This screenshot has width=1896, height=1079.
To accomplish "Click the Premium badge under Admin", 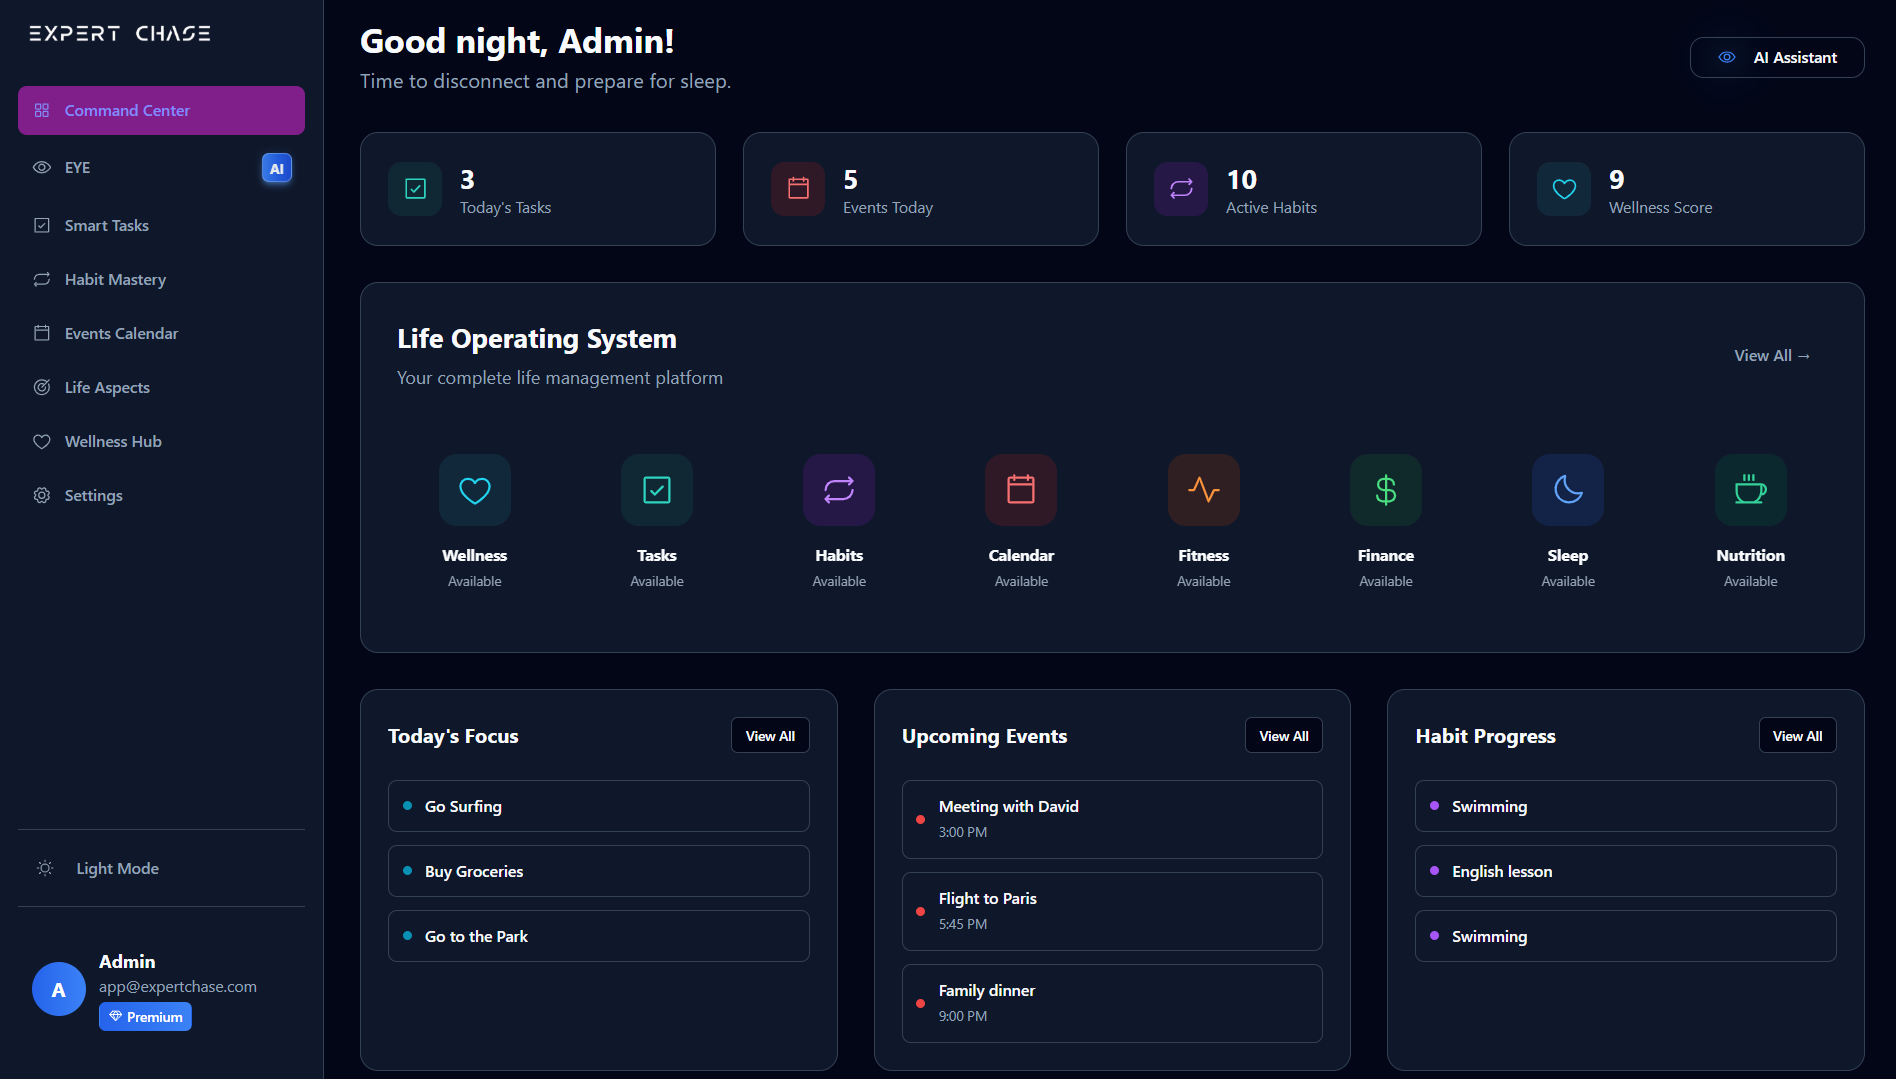I will [145, 1017].
